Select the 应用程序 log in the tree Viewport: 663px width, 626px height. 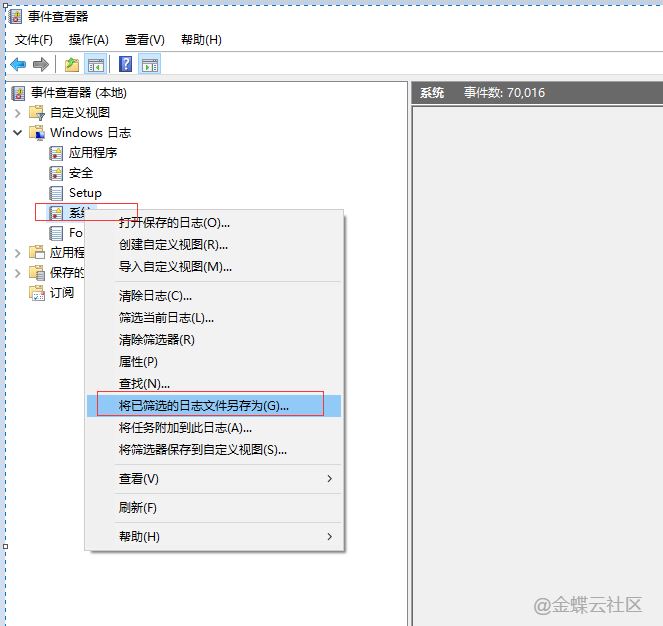pyautogui.click(x=92, y=153)
